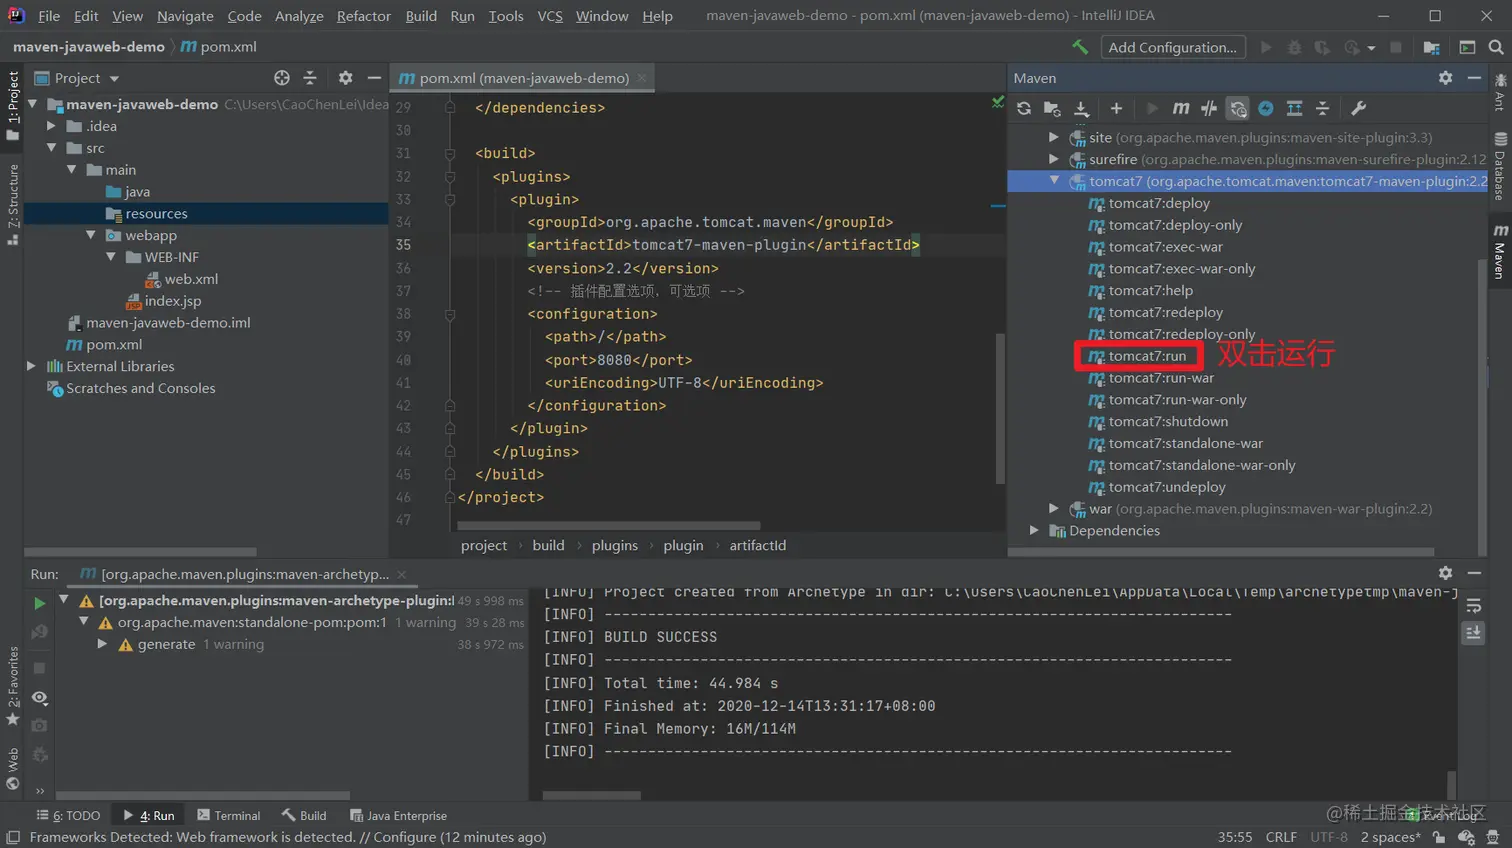The height and width of the screenshot is (848, 1512).
Task: Open Maven Settings wrench icon
Action: (1358, 108)
